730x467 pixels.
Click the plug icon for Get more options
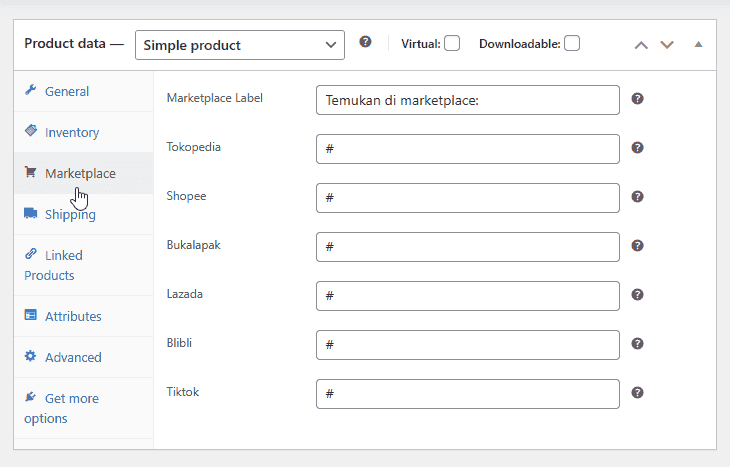(31, 397)
